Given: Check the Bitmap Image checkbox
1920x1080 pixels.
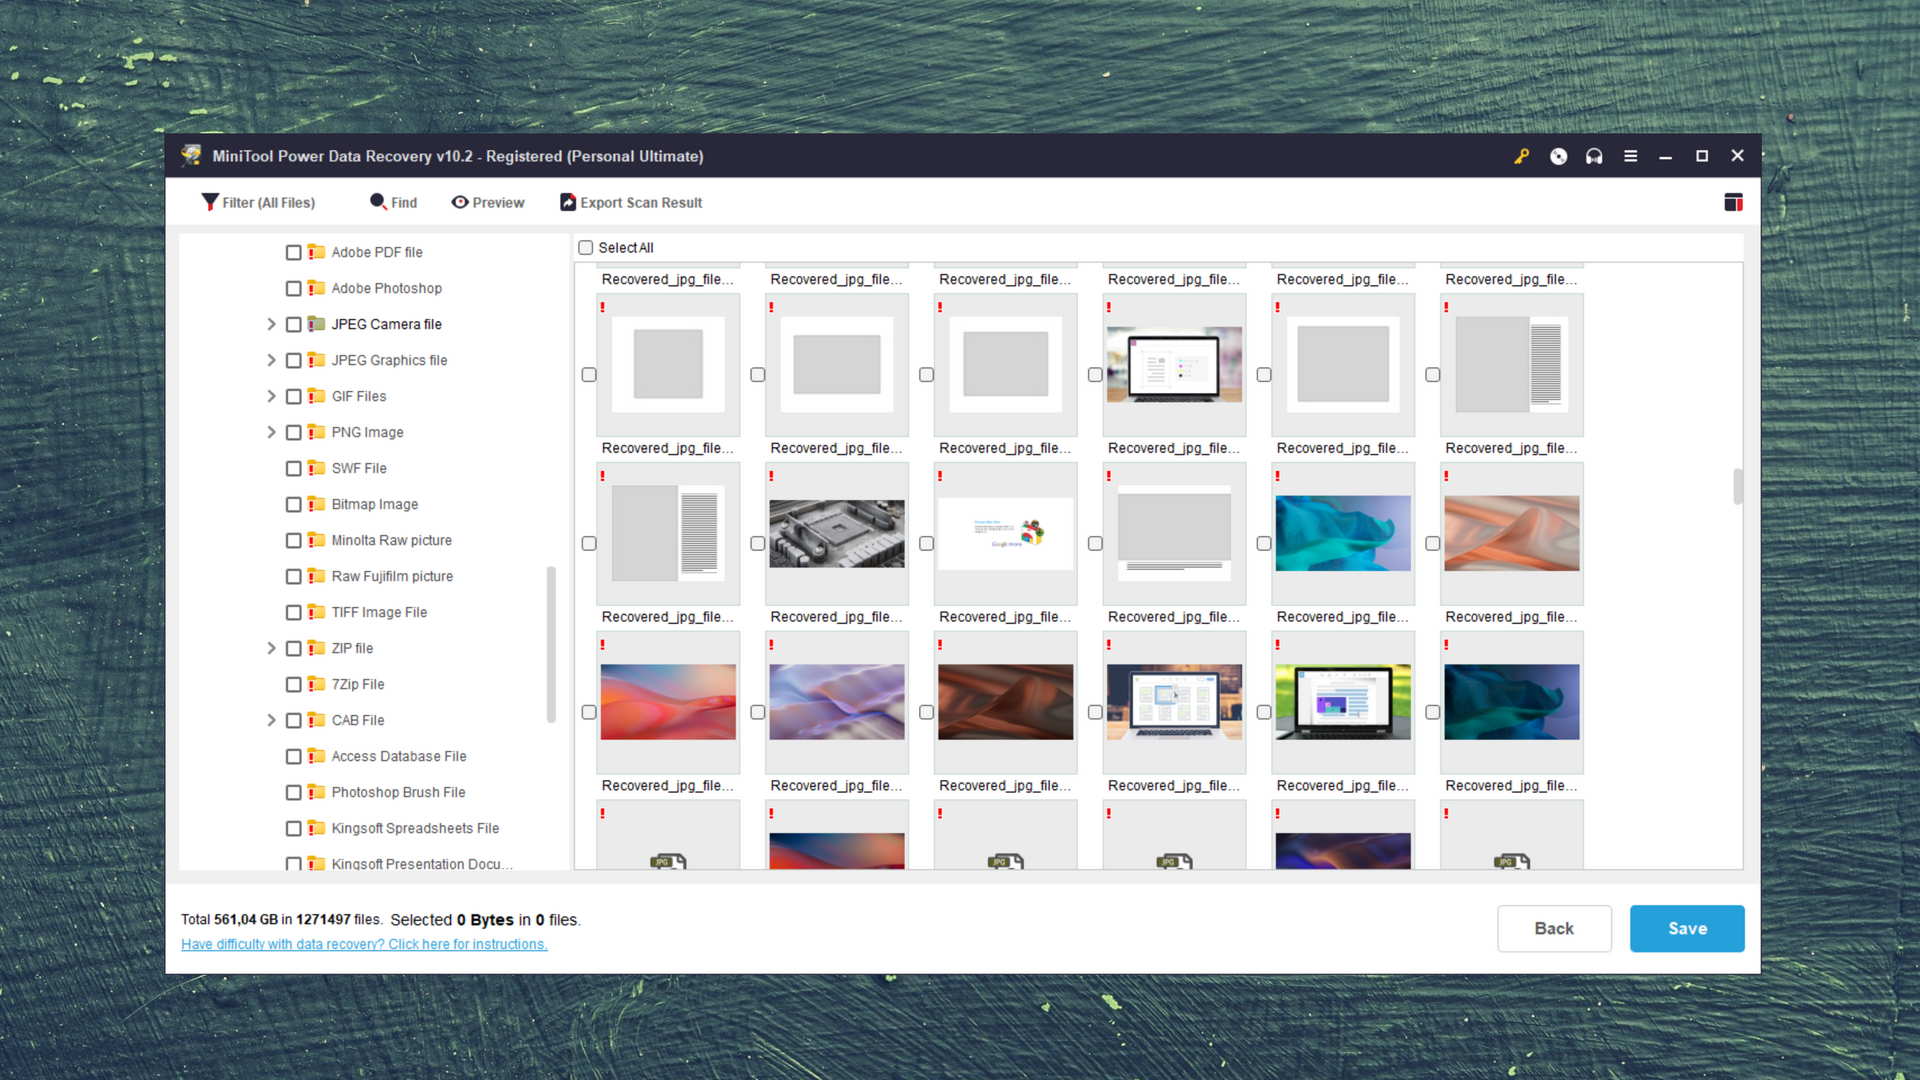Looking at the screenshot, I should click(293, 504).
